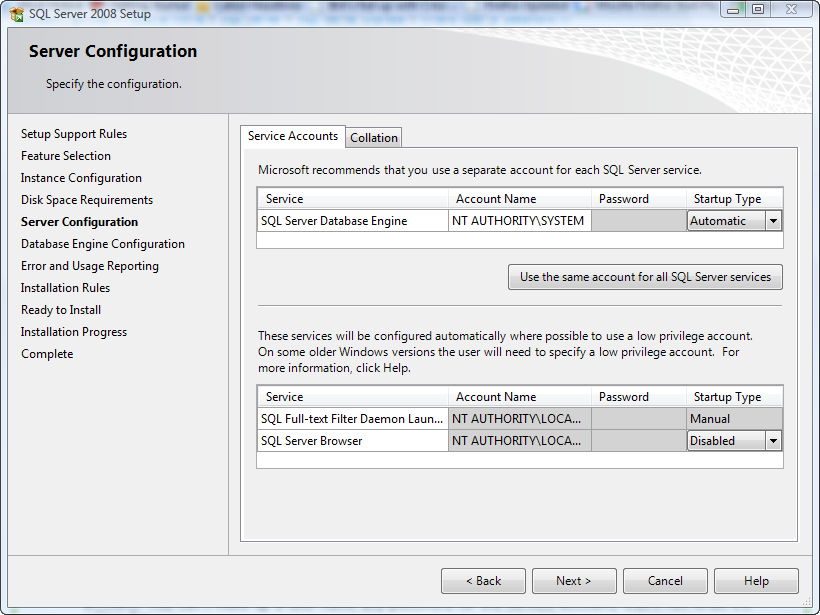This screenshot has height=615, width=820.
Task: Click the SQL Server Setup title bar icon
Action: tap(16, 14)
